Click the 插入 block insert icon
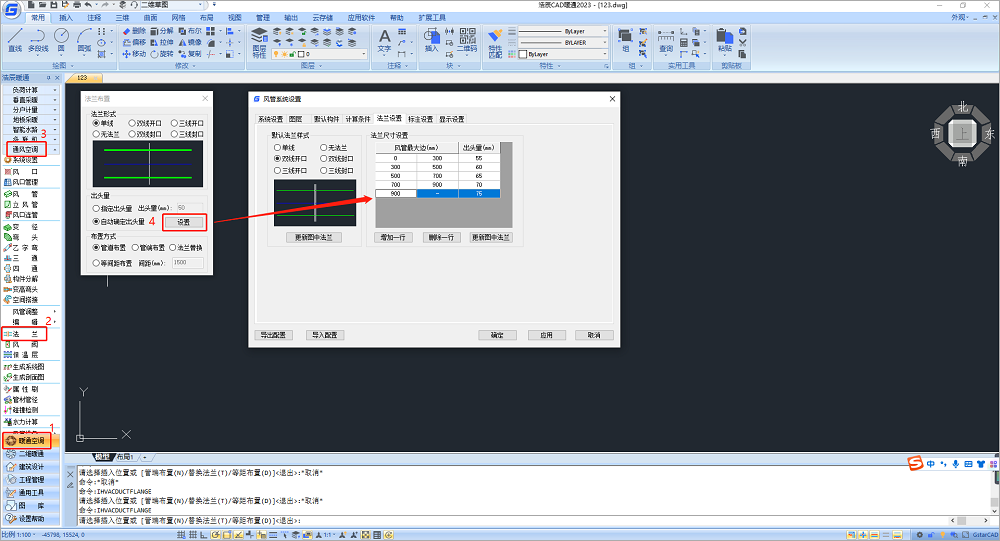Screen dimensions: 1000x541 click(432, 41)
